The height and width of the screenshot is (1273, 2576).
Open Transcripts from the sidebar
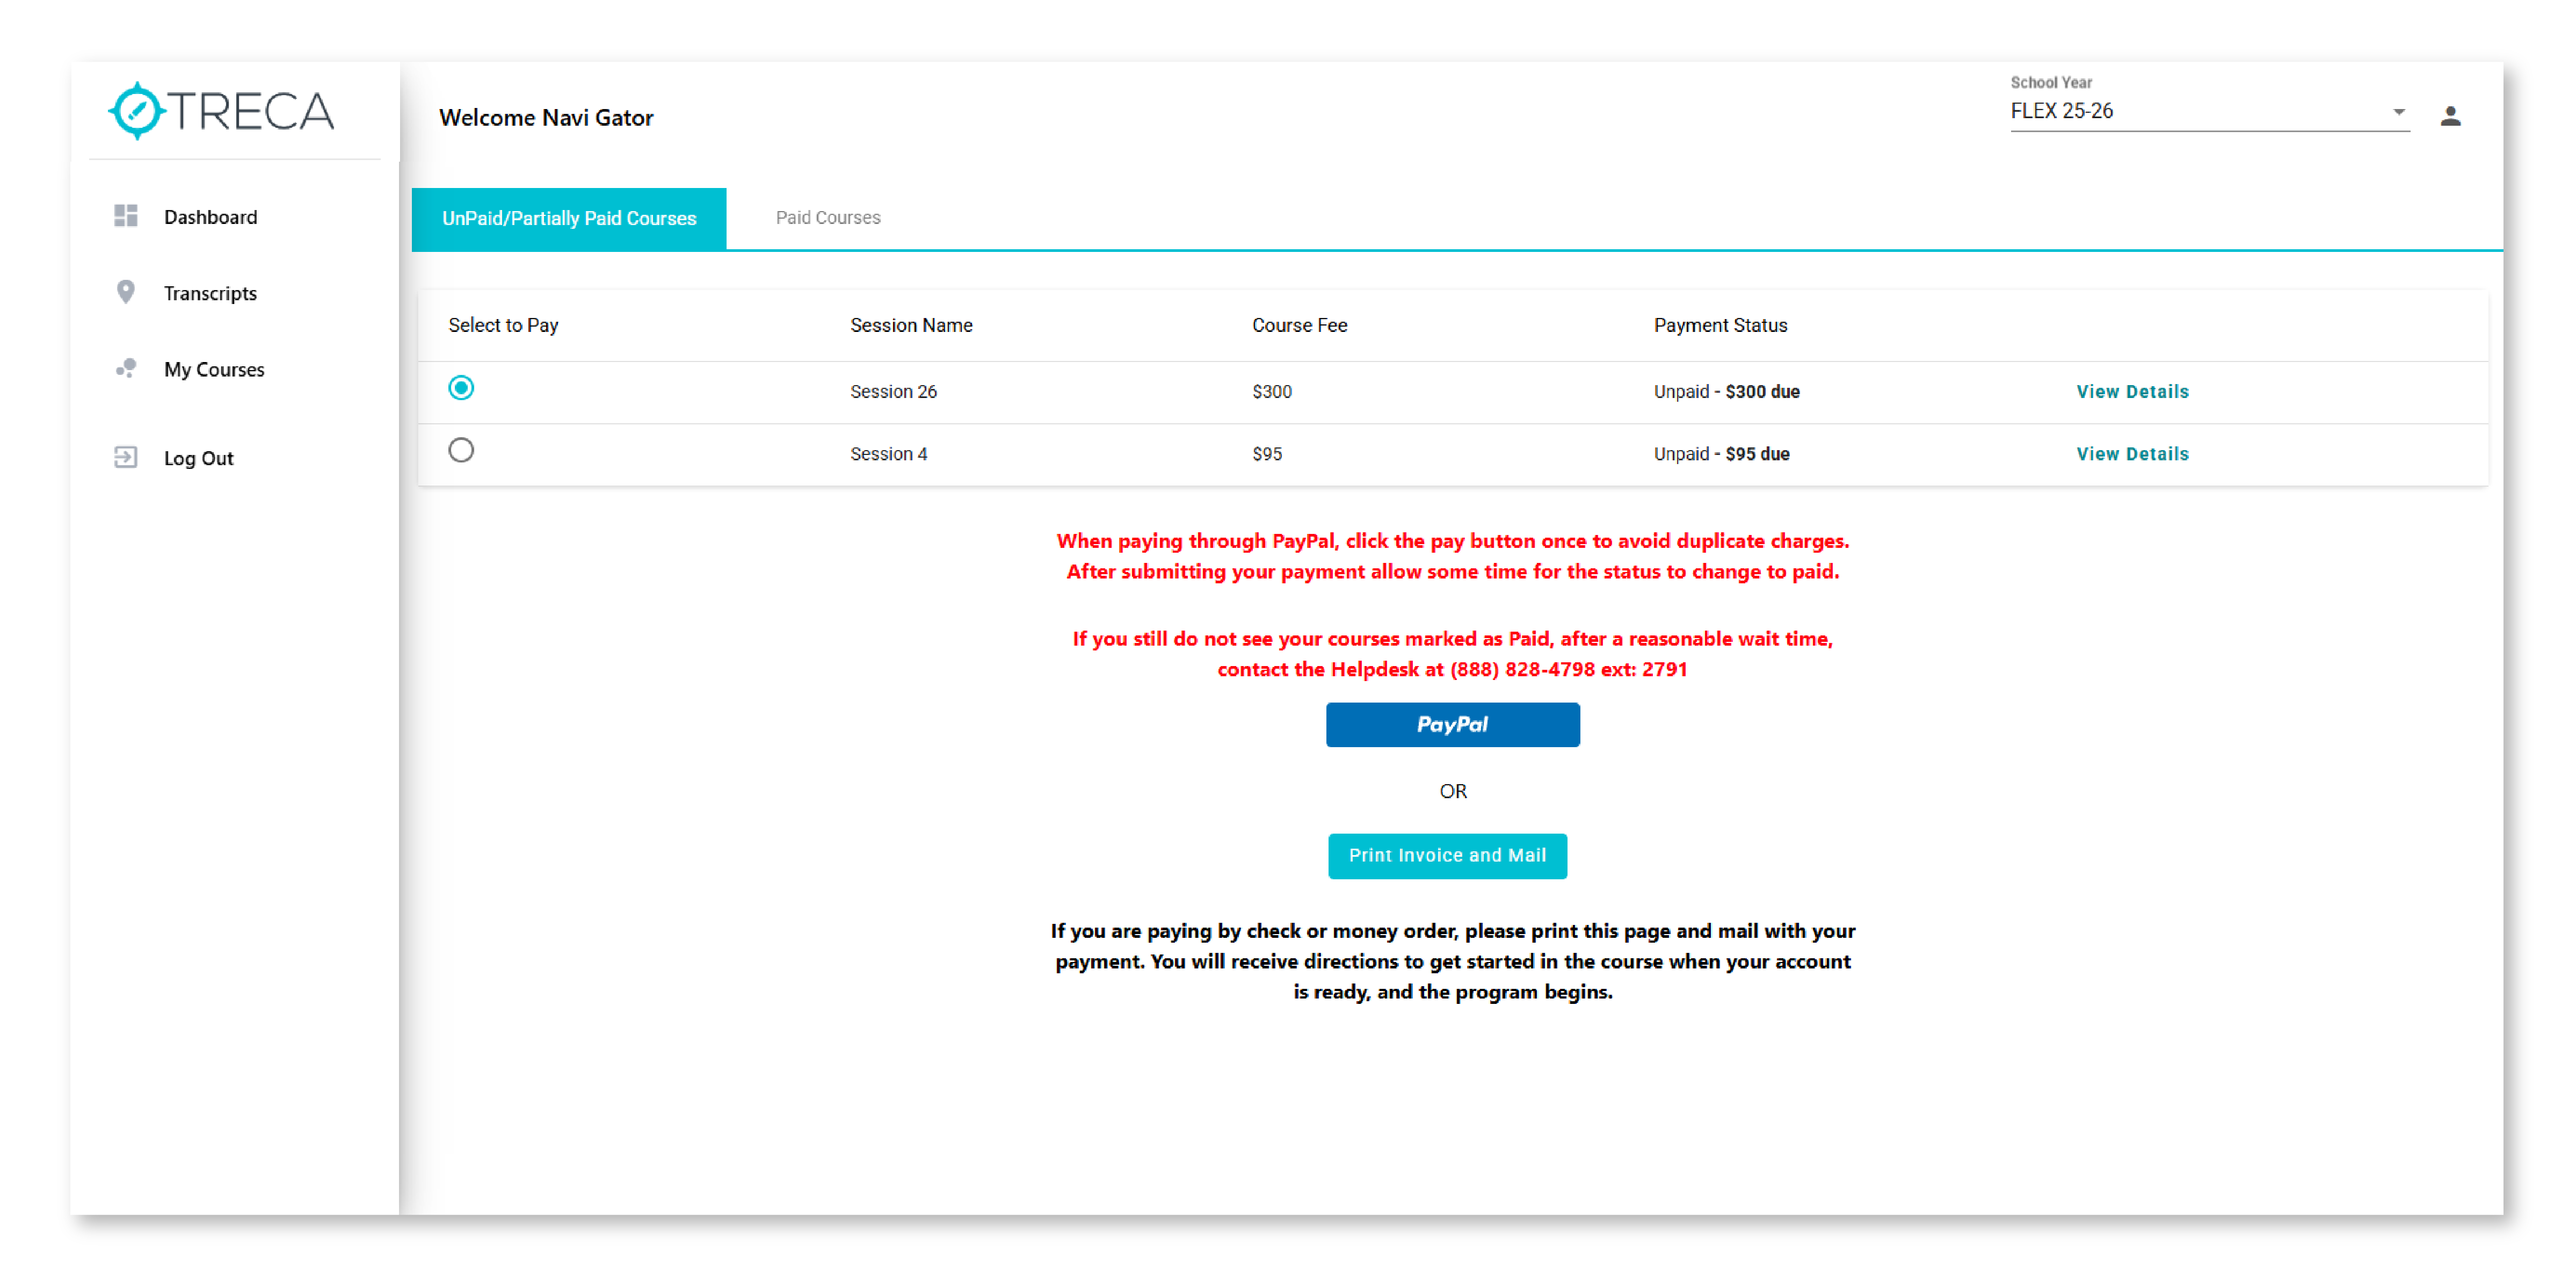tap(210, 293)
